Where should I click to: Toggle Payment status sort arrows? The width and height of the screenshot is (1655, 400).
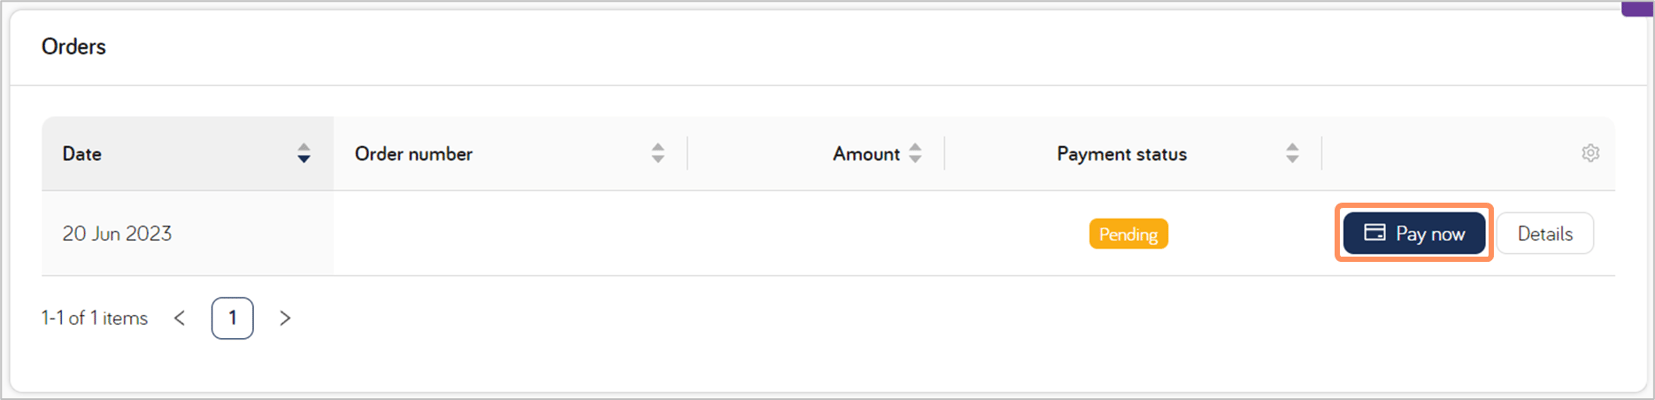point(1292,153)
